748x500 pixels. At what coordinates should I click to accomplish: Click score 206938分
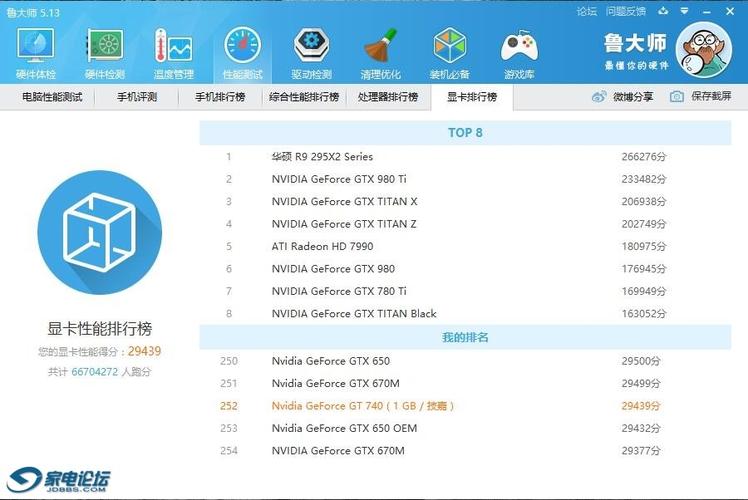(644, 201)
